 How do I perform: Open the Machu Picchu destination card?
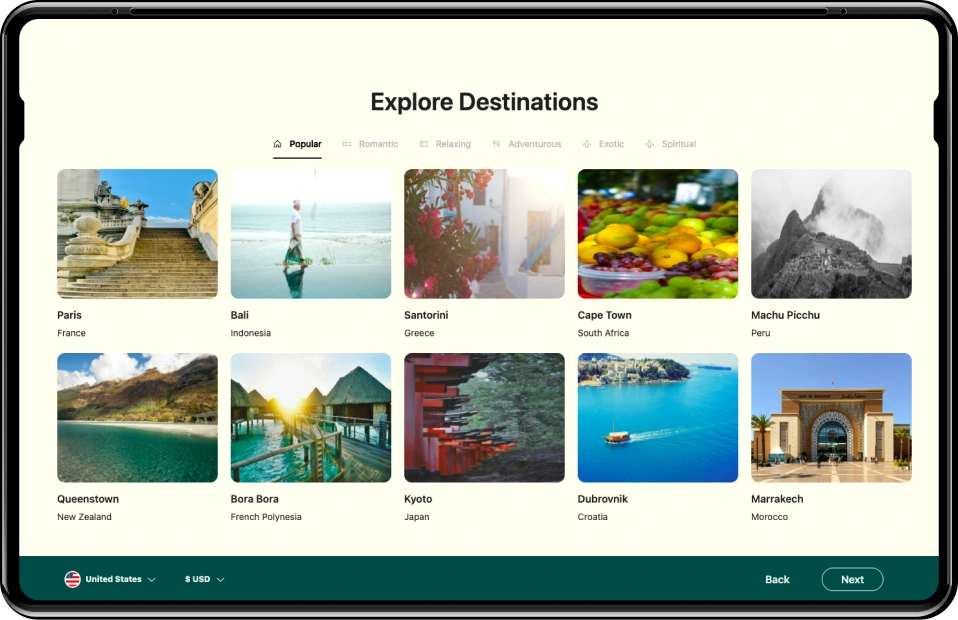click(830, 233)
